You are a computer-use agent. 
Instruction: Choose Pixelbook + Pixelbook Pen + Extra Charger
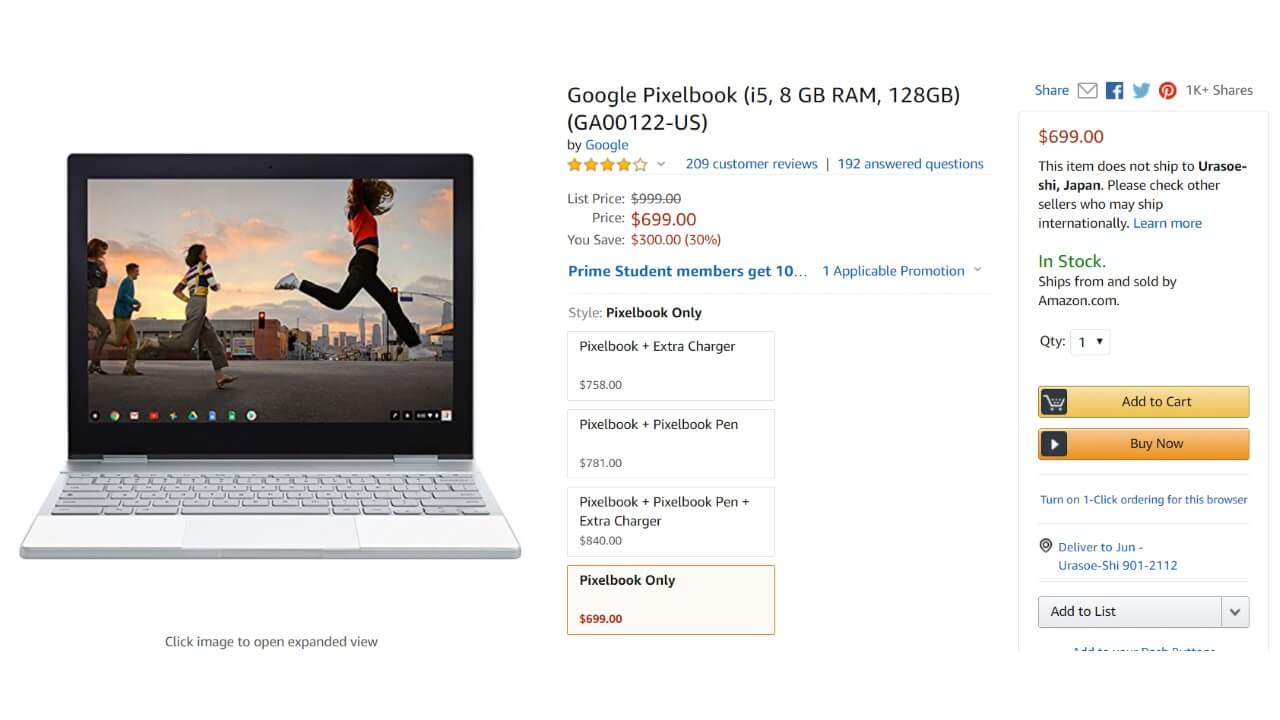click(670, 521)
